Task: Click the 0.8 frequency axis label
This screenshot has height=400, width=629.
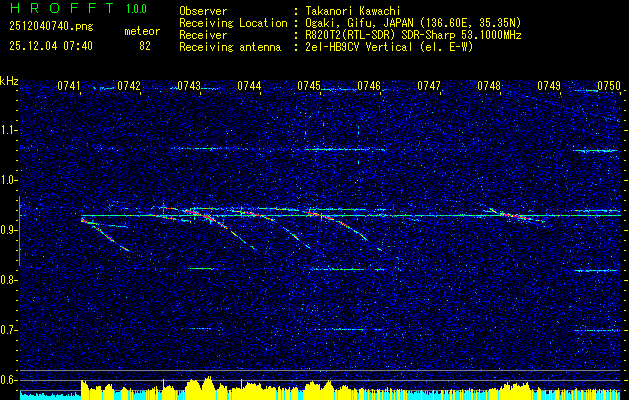Action: point(9,280)
